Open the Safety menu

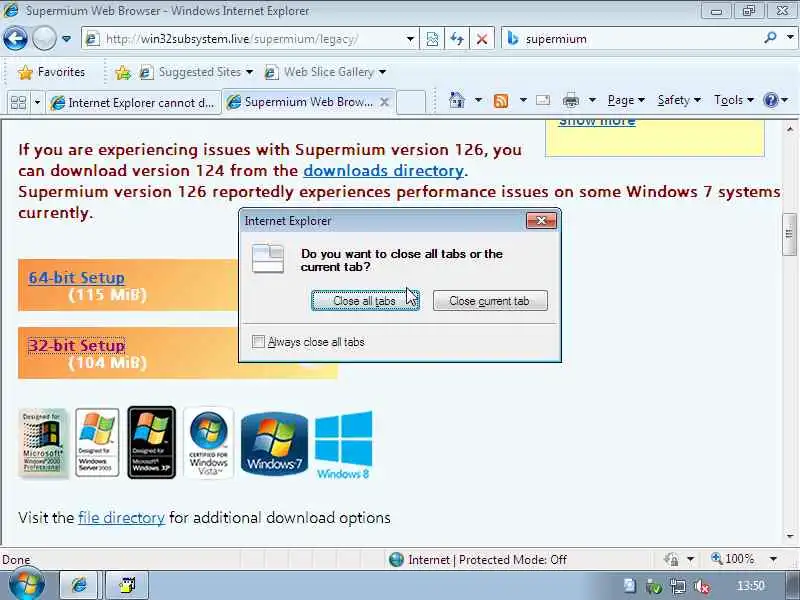[x=679, y=100]
